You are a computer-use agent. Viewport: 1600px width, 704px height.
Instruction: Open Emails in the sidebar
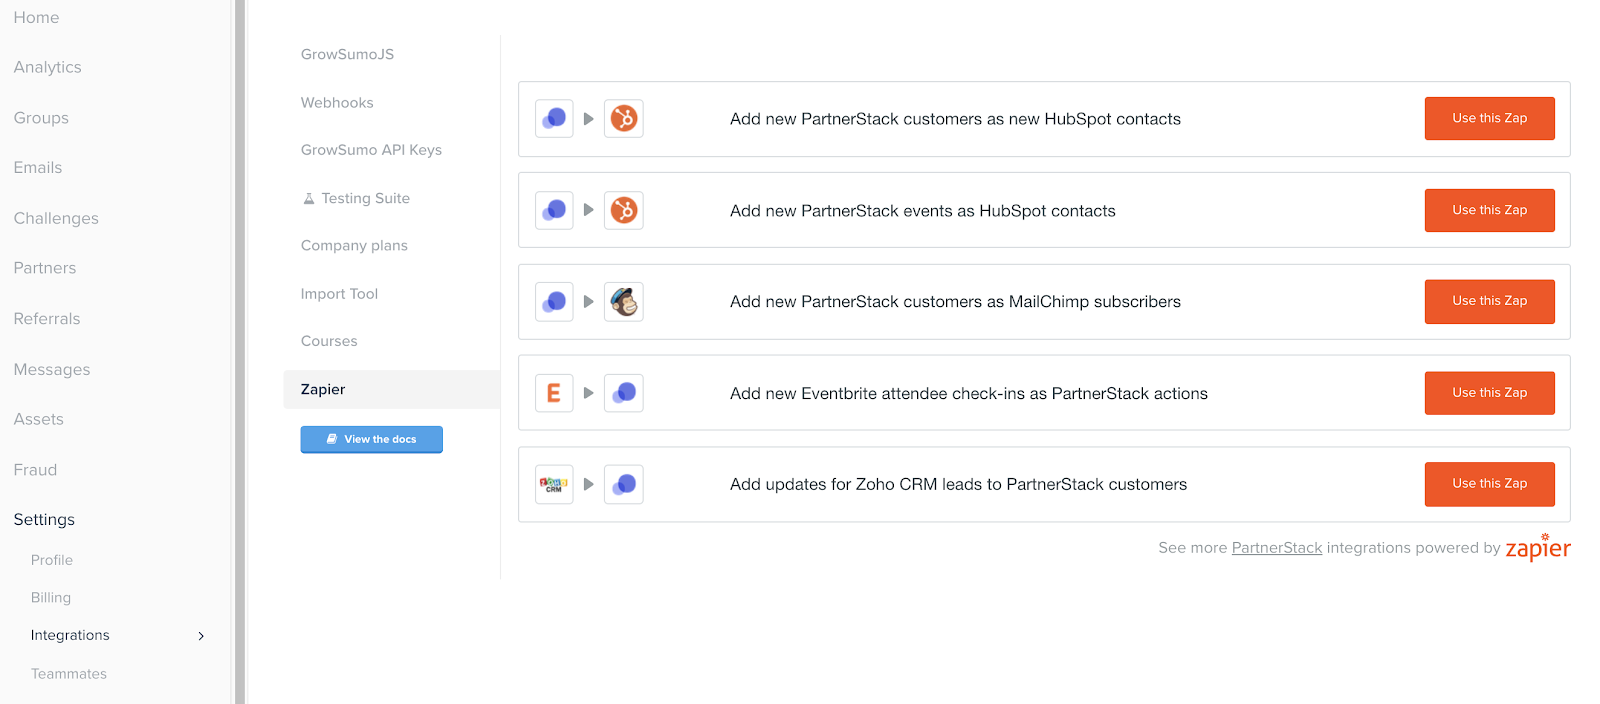point(38,168)
